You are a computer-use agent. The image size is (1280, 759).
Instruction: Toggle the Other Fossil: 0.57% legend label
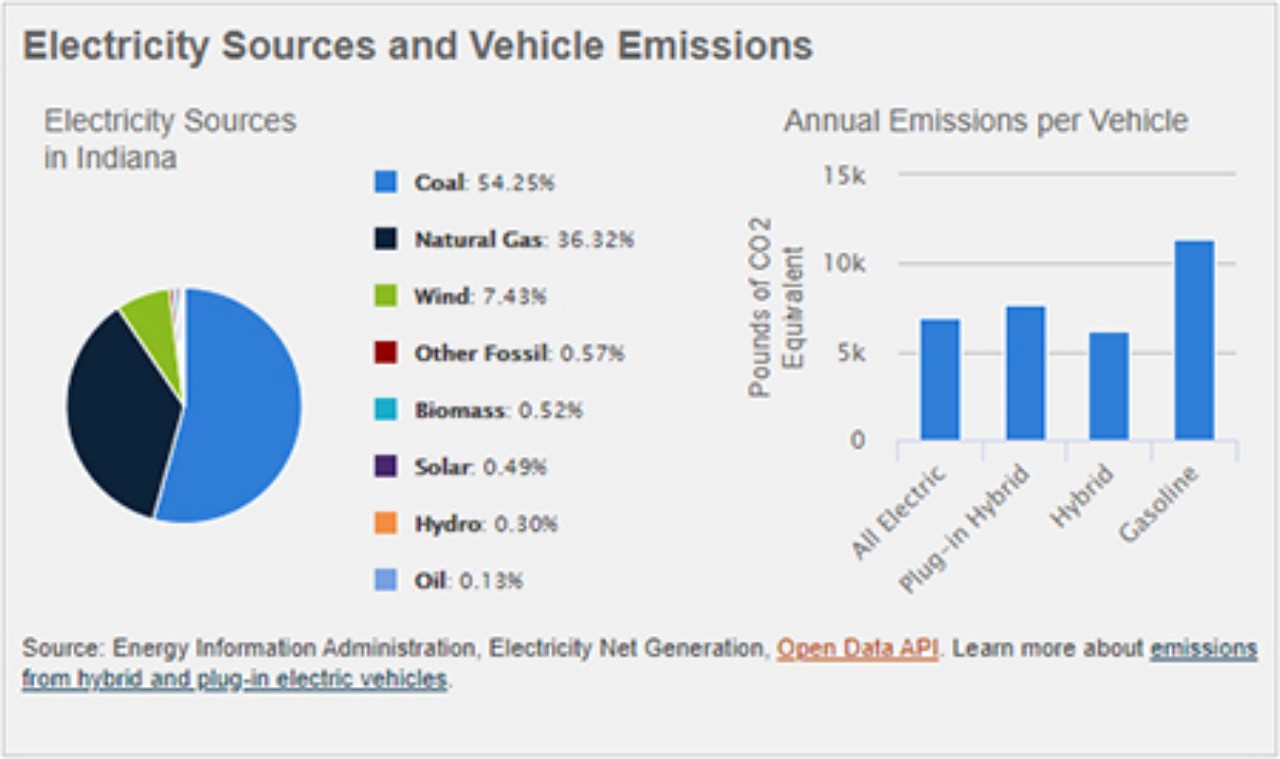[519, 354]
